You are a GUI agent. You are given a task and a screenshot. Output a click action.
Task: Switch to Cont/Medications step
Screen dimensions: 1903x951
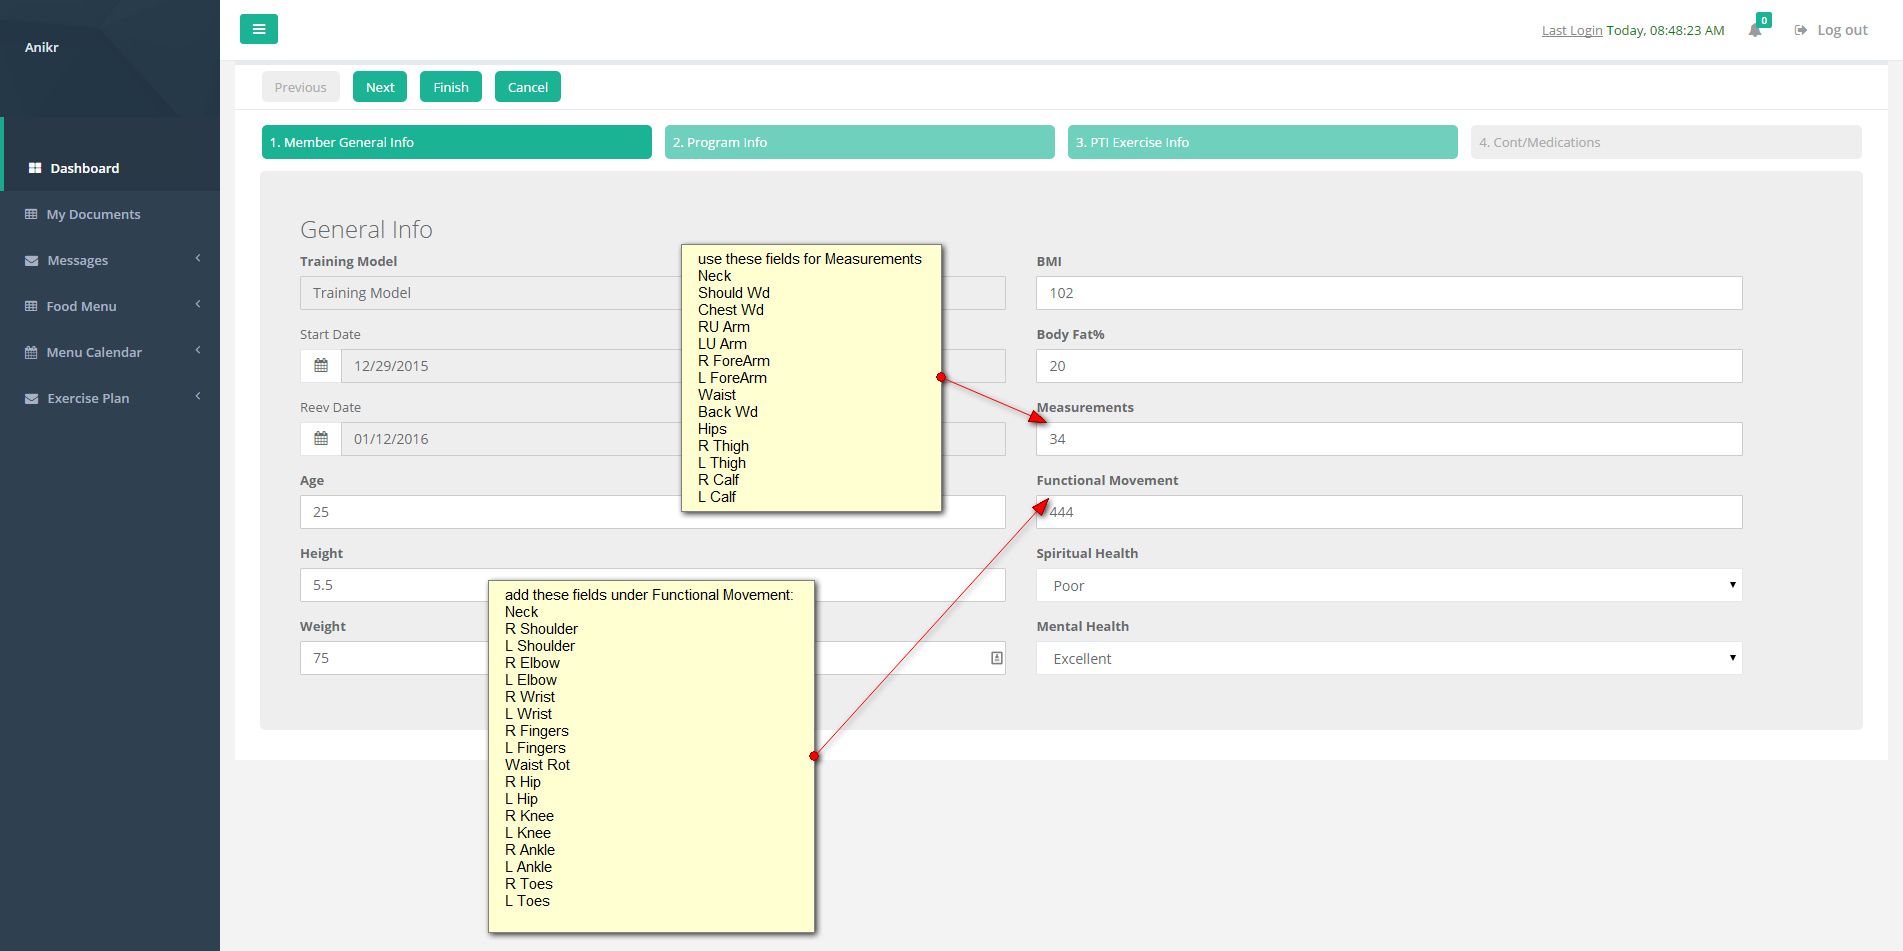click(x=1666, y=142)
